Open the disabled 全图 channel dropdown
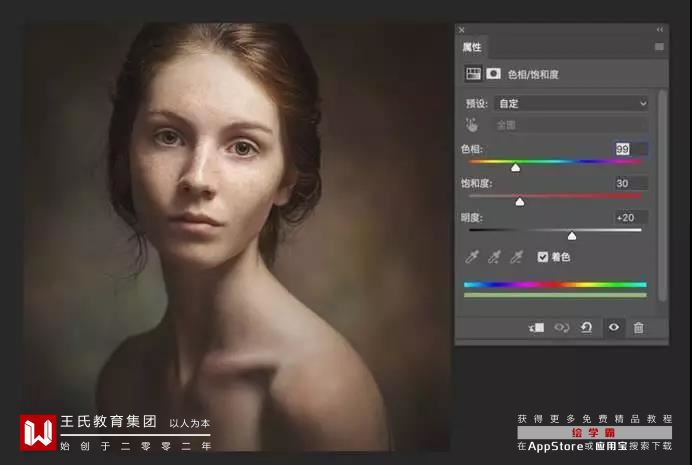 [571, 125]
